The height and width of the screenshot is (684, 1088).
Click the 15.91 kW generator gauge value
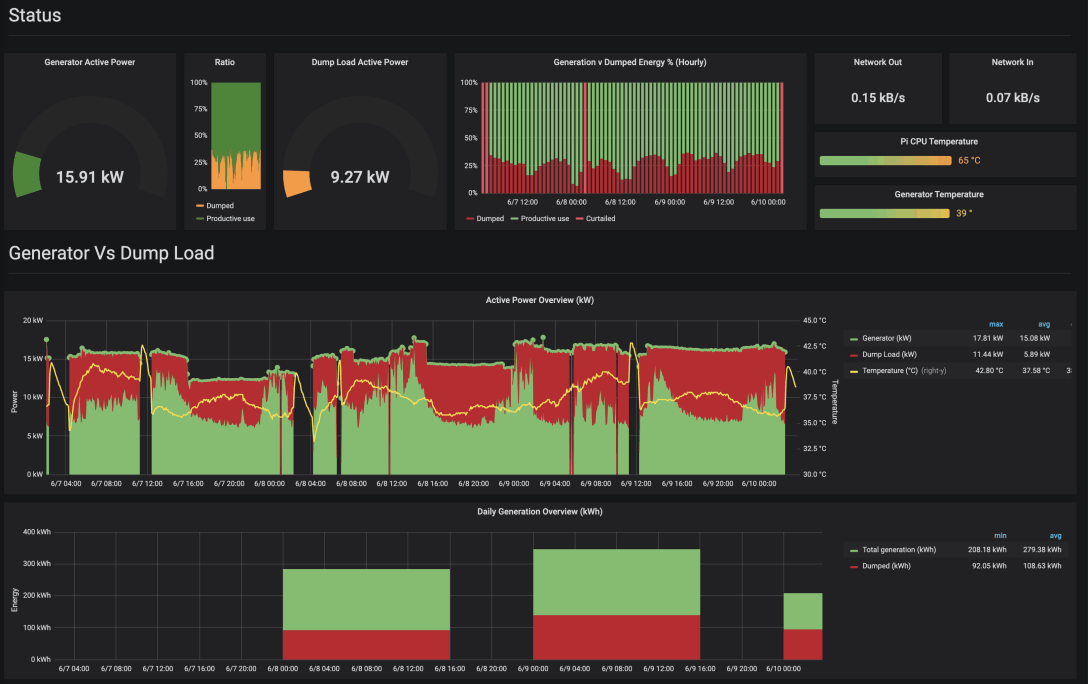(90, 178)
